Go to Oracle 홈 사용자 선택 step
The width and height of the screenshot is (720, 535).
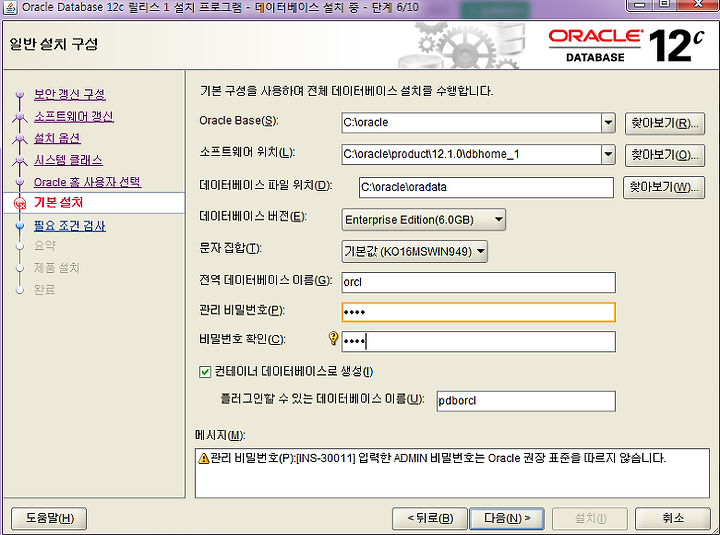click(x=87, y=182)
